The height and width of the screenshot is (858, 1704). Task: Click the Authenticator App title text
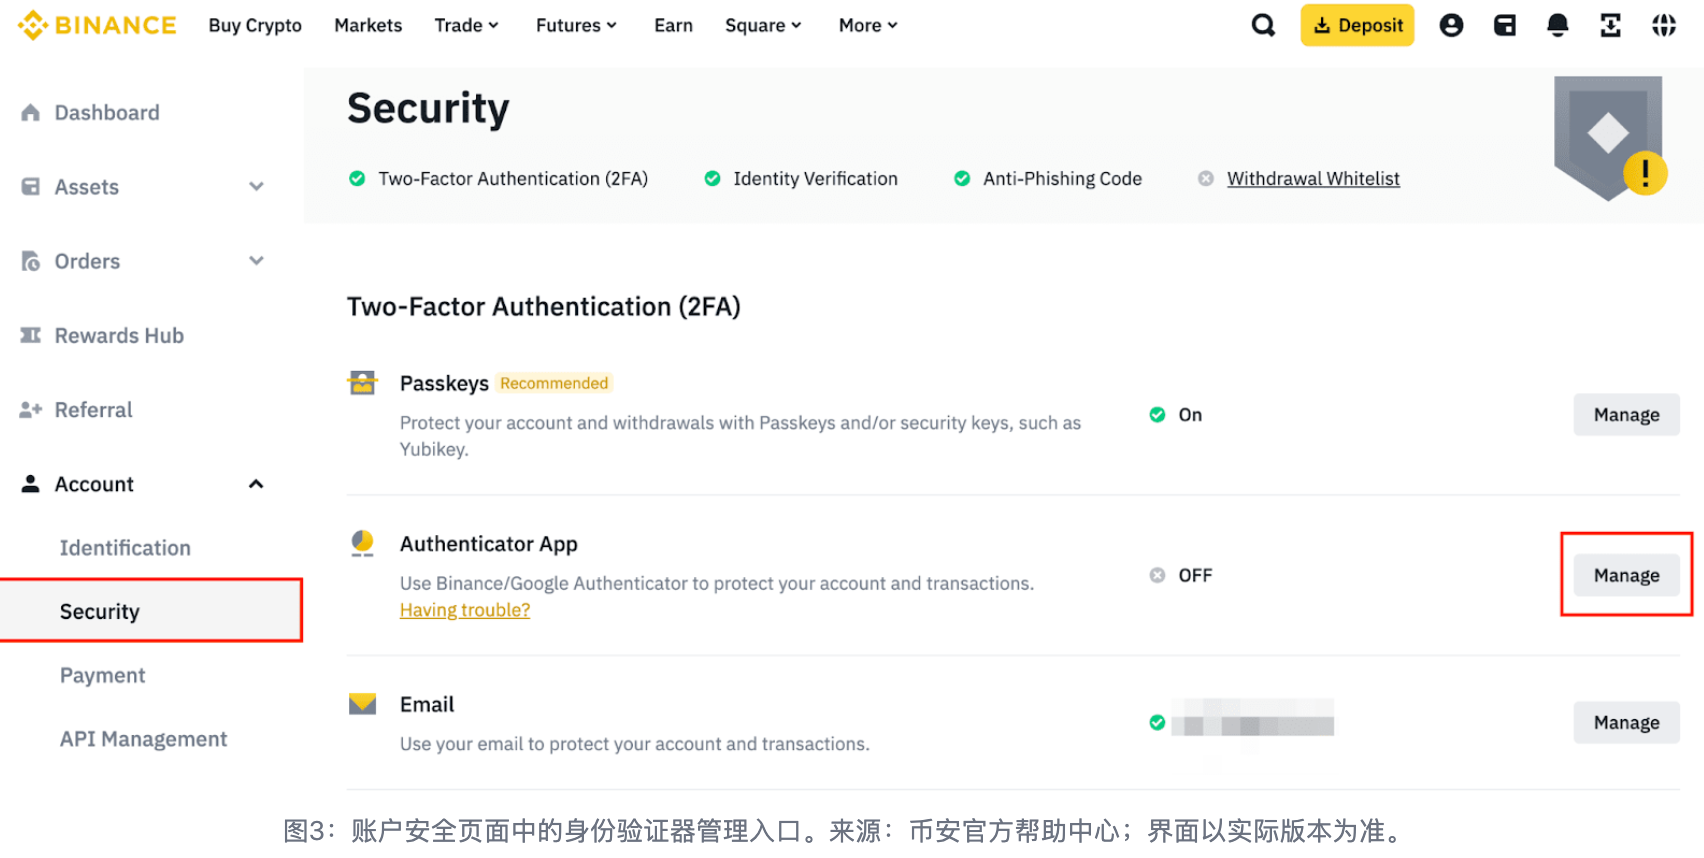tap(489, 544)
